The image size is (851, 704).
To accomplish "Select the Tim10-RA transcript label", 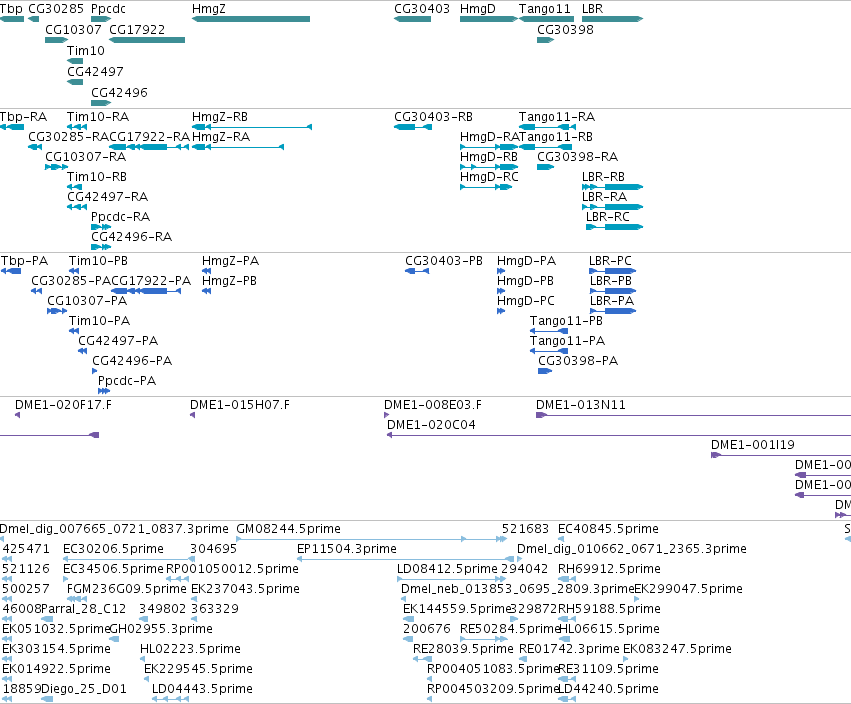I will click(98, 117).
